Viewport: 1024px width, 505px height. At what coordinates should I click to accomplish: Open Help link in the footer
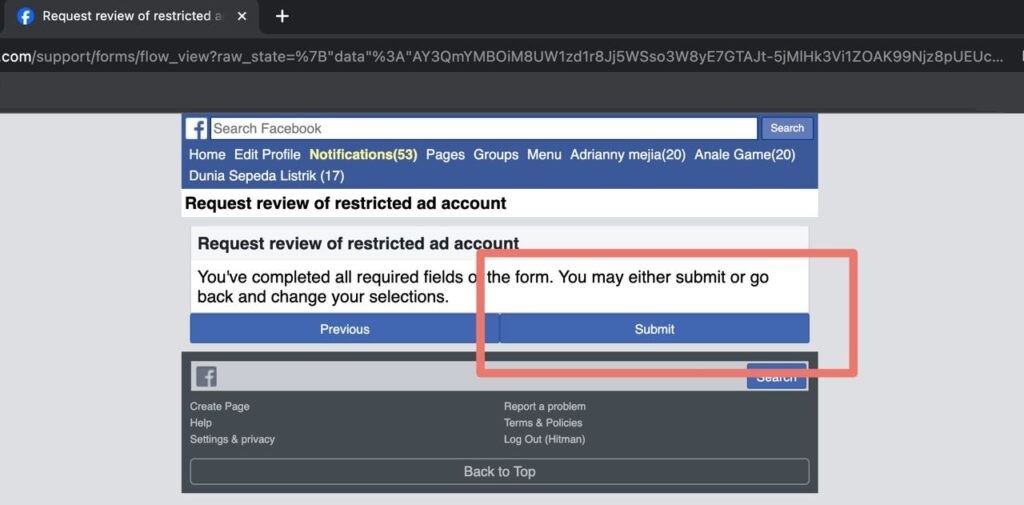(x=200, y=423)
